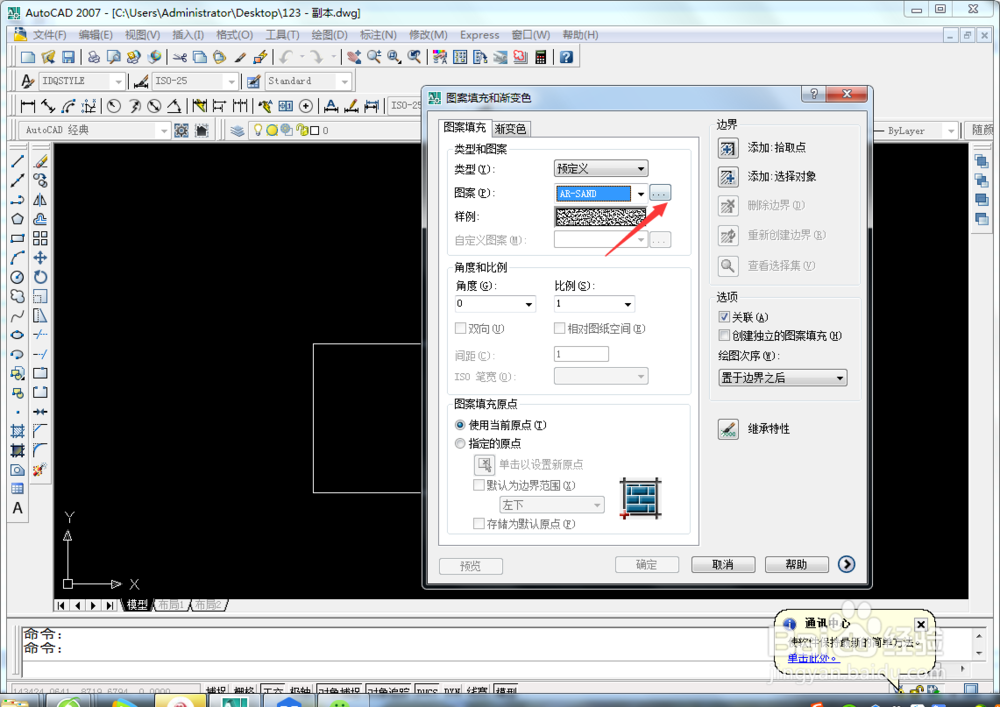The height and width of the screenshot is (707, 1000).
Task: Select the Multiline Text tool
Action: [17, 508]
